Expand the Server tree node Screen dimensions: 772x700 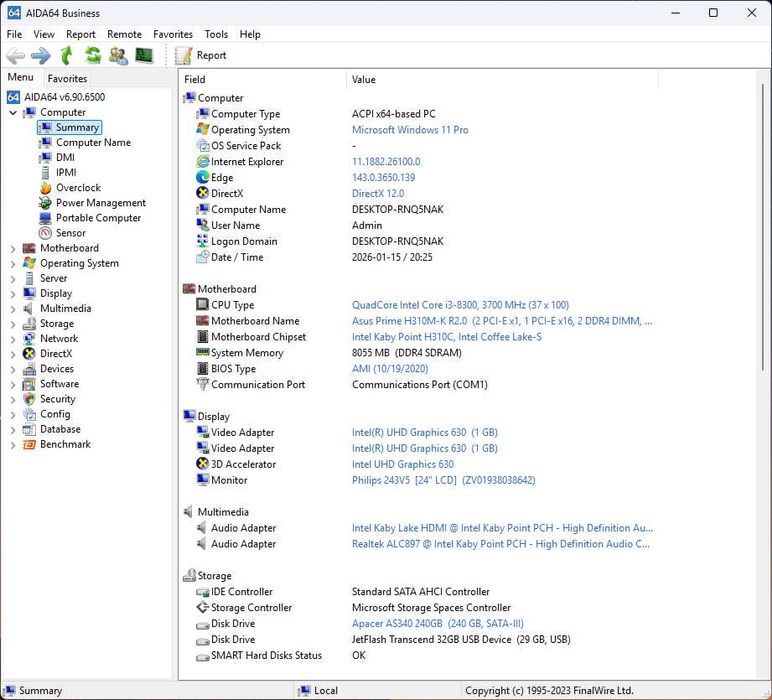[13, 279]
